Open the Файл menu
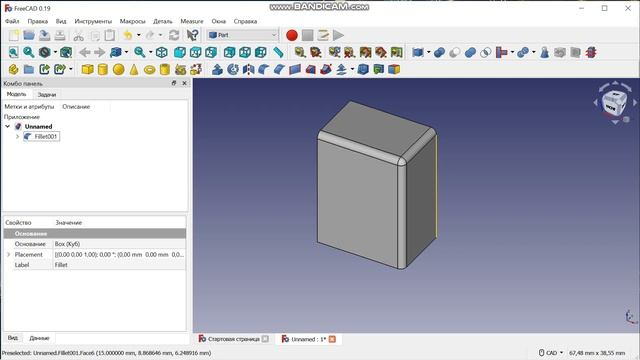 12,21
